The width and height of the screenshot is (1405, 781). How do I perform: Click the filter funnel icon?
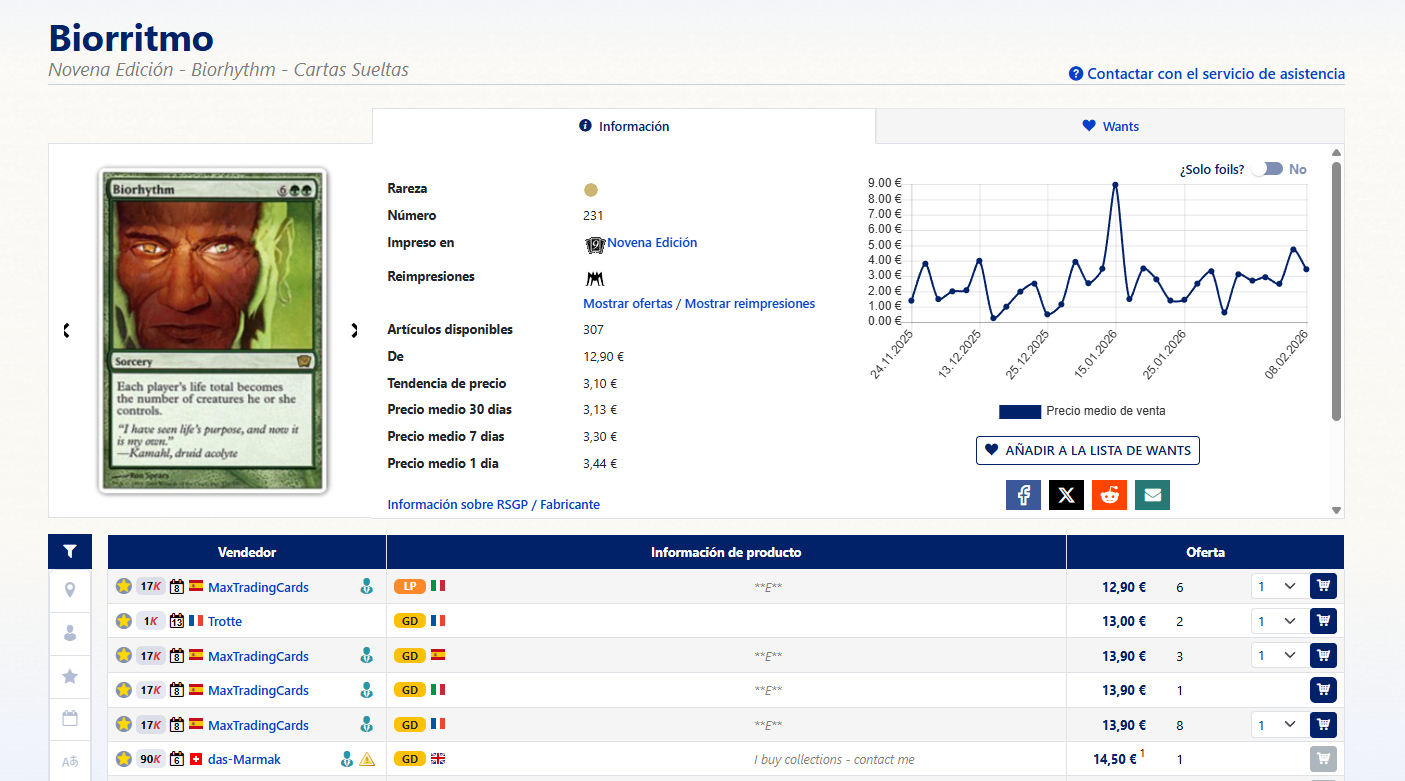[70, 551]
